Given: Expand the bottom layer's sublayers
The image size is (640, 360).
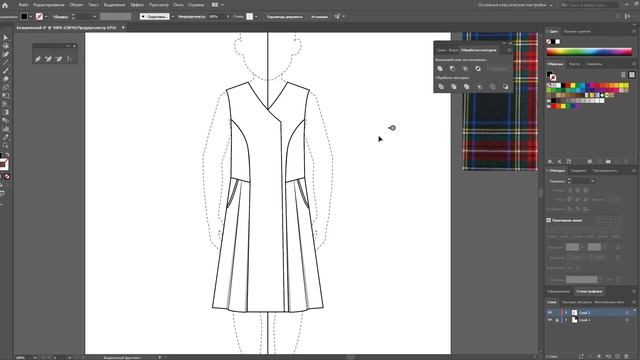Looking at the screenshot, I should tap(566, 320).
